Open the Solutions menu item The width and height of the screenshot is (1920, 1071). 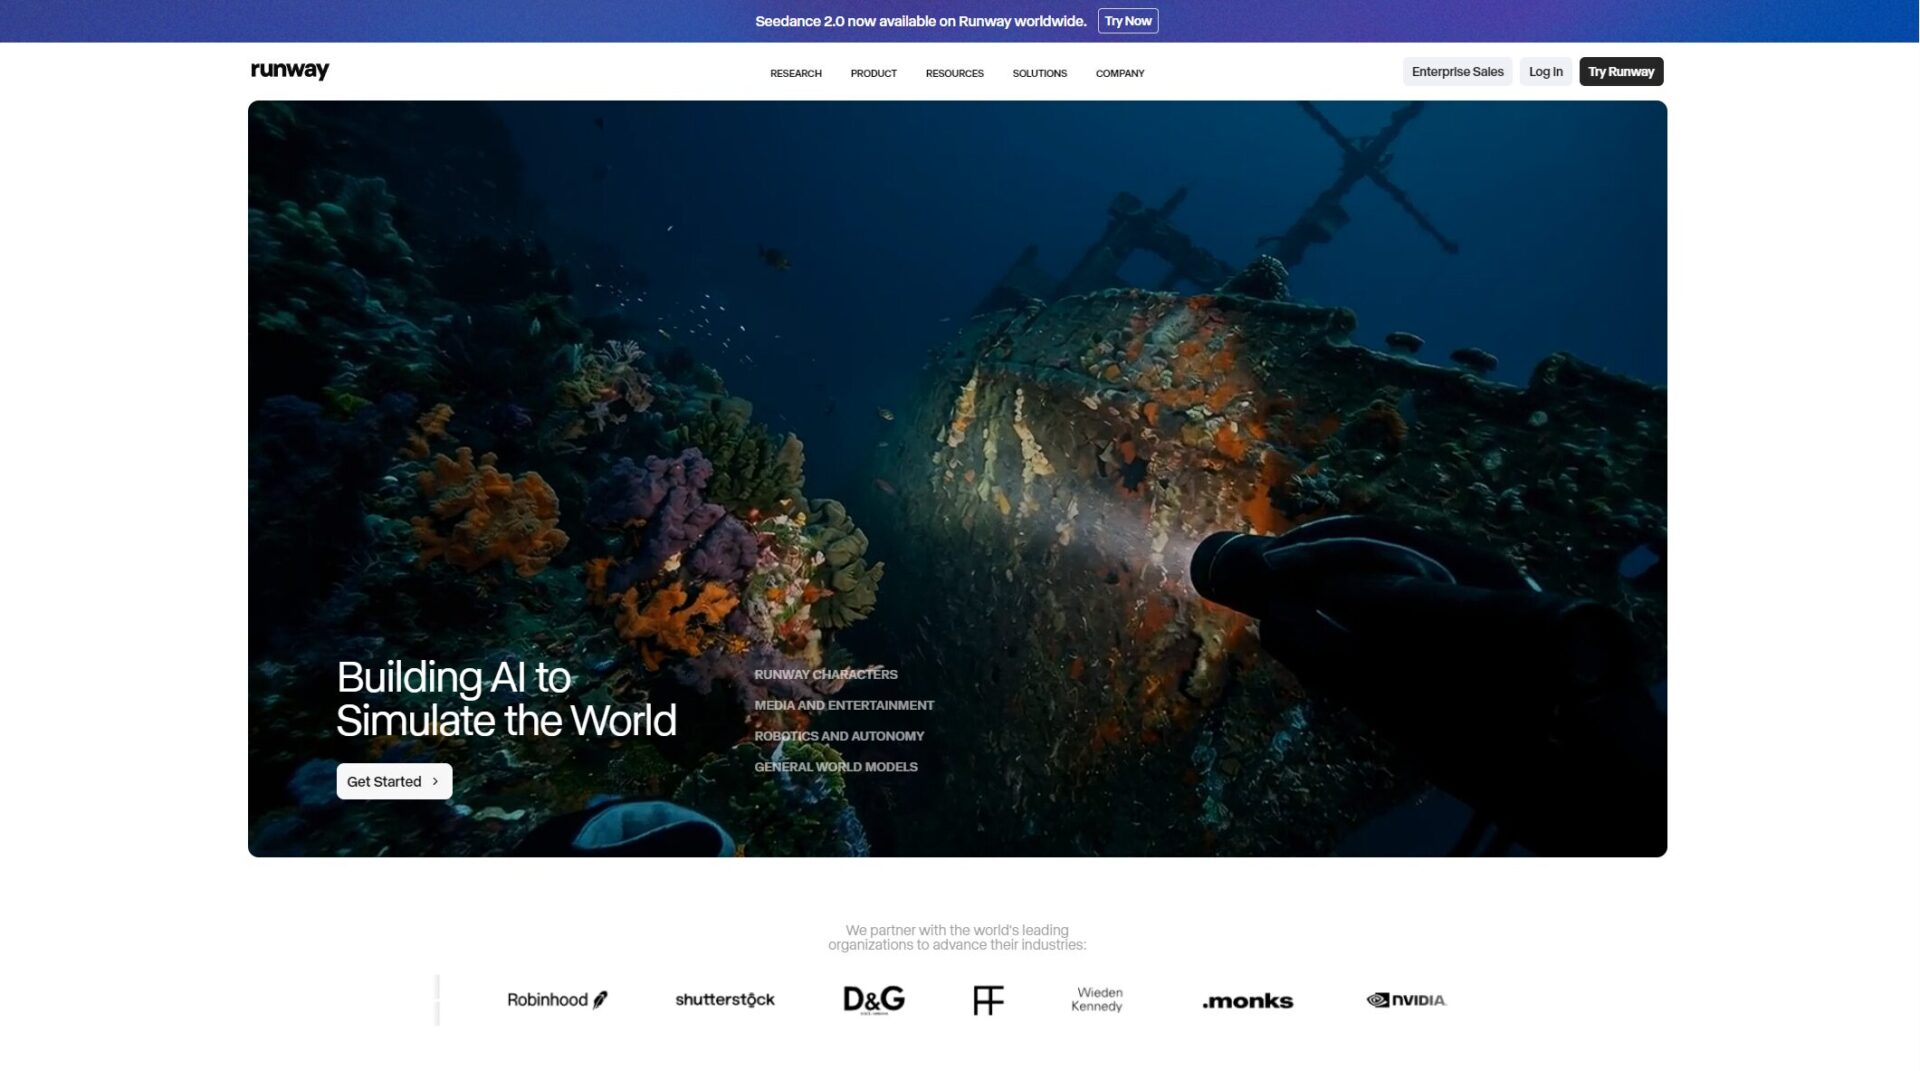1039,73
